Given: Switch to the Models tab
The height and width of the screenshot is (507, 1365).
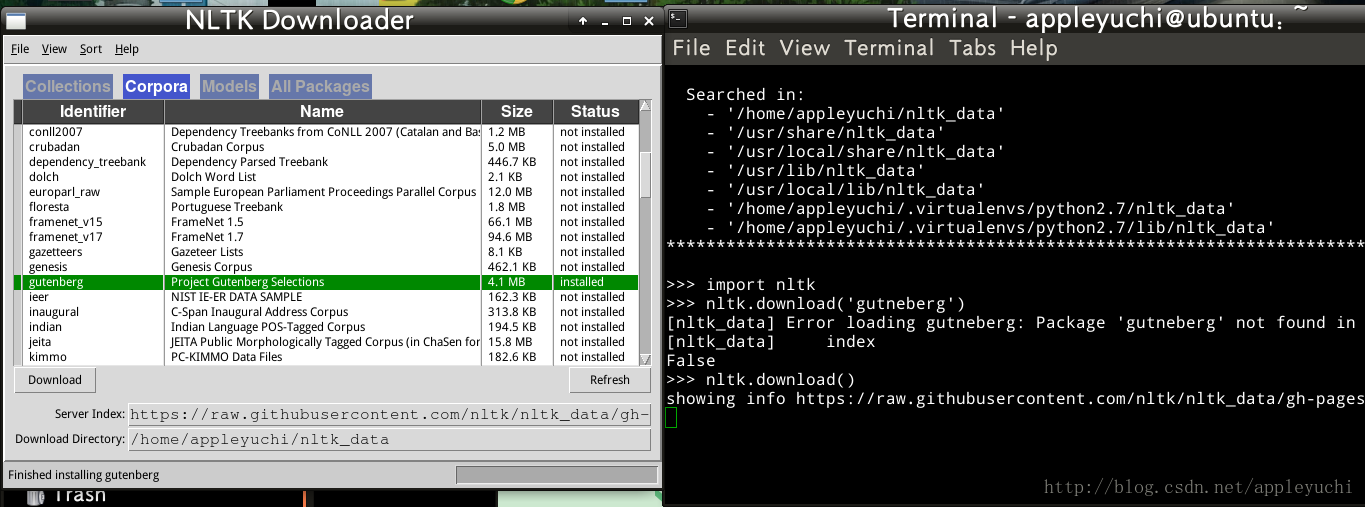Looking at the screenshot, I should tap(229, 87).
